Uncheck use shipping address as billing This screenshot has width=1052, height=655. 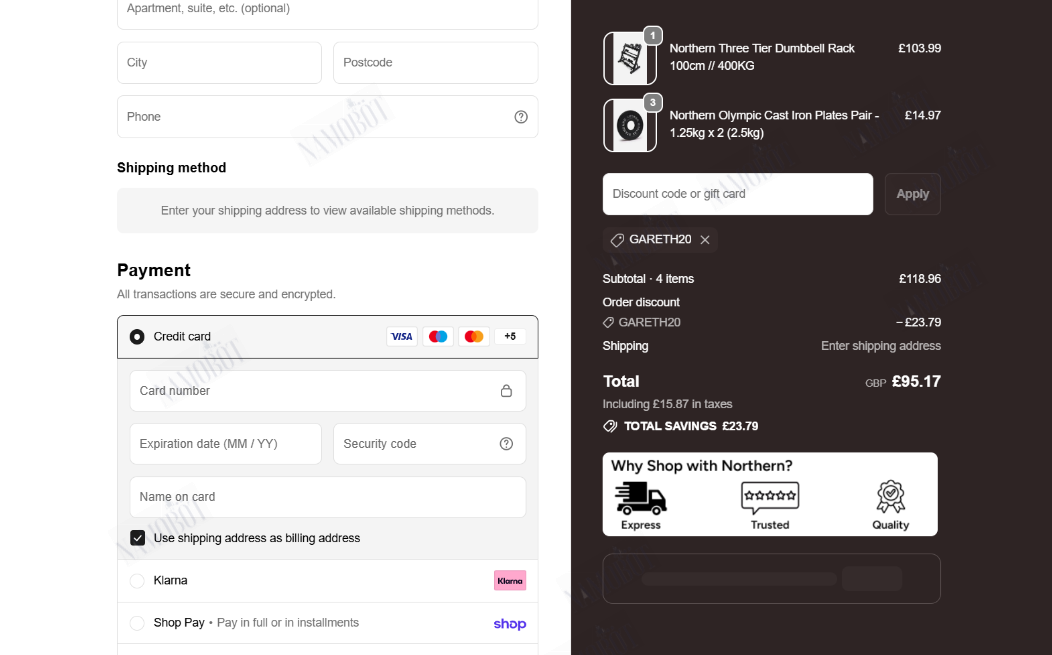click(x=138, y=538)
